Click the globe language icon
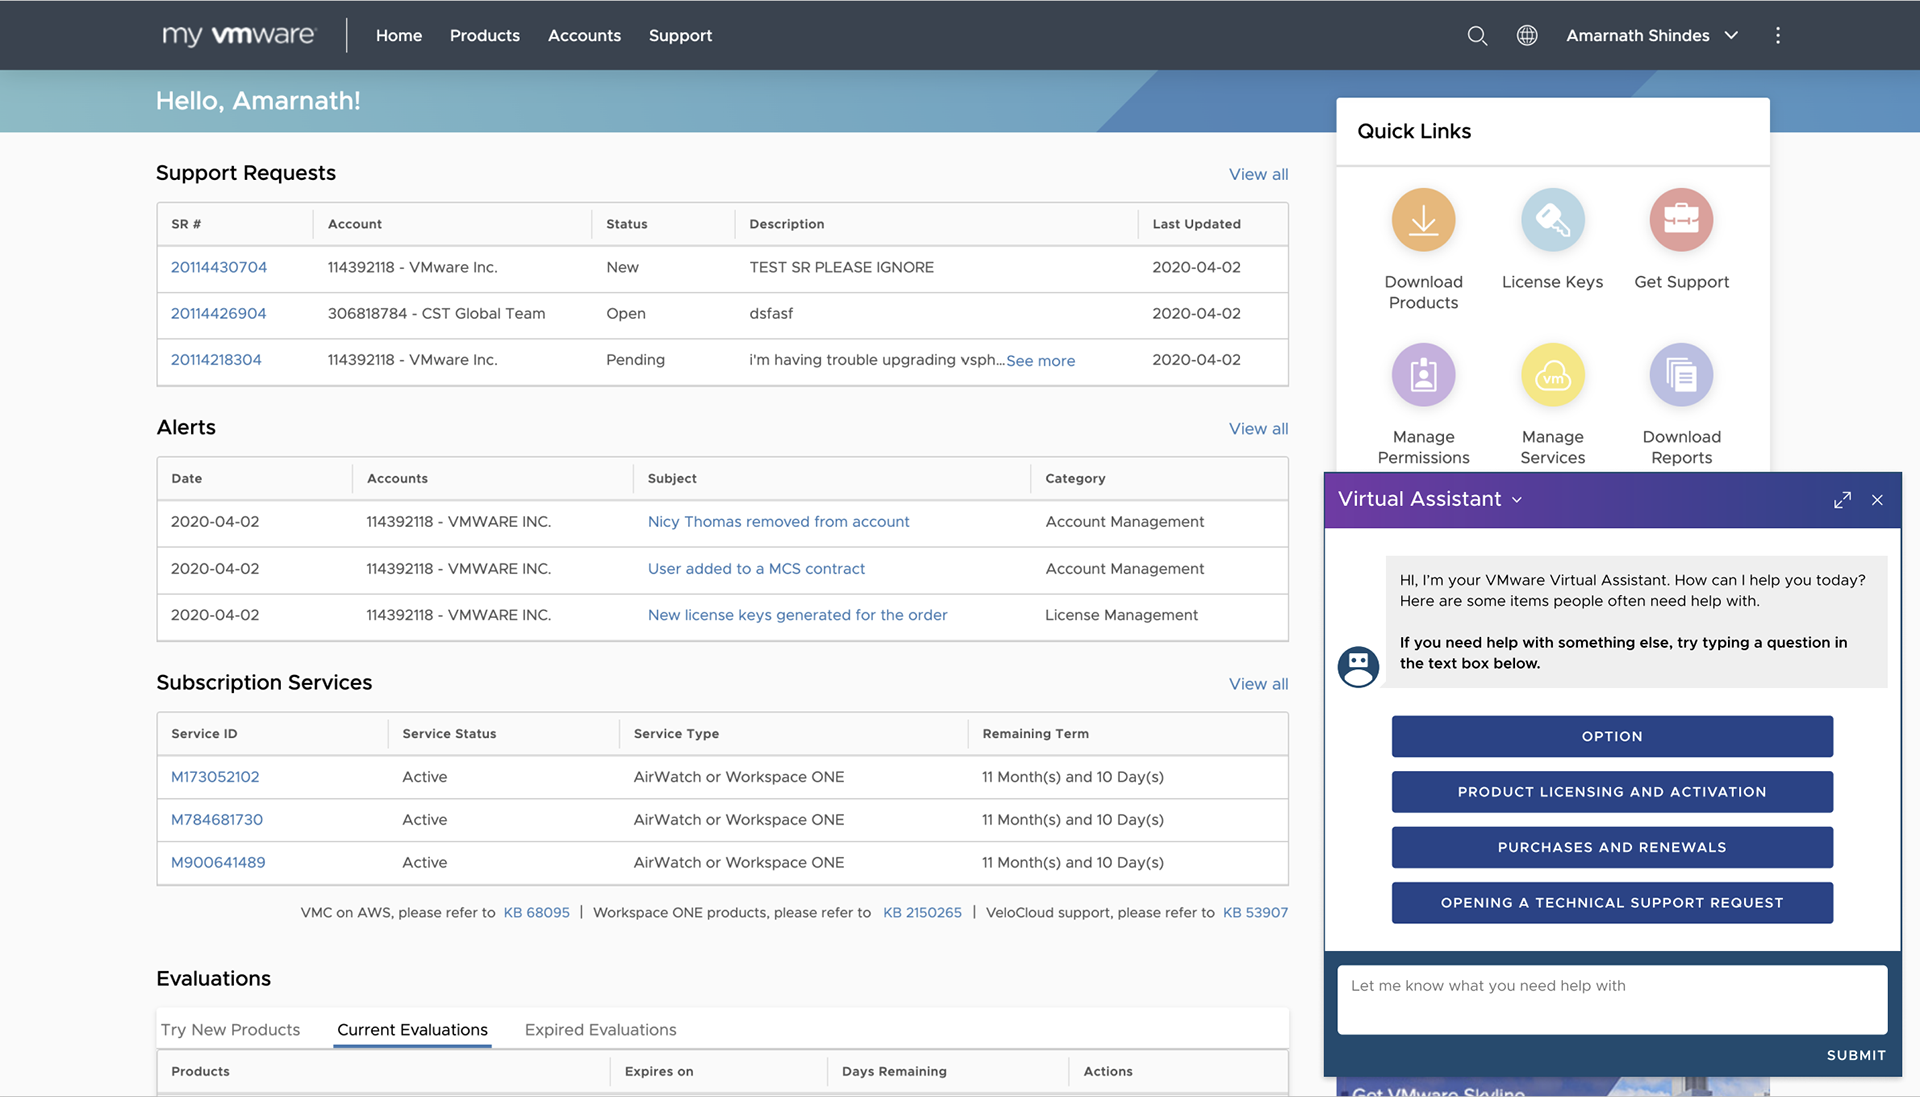Viewport: 1920px width, 1097px height. pyautogui.click(x=1527, y=36)
